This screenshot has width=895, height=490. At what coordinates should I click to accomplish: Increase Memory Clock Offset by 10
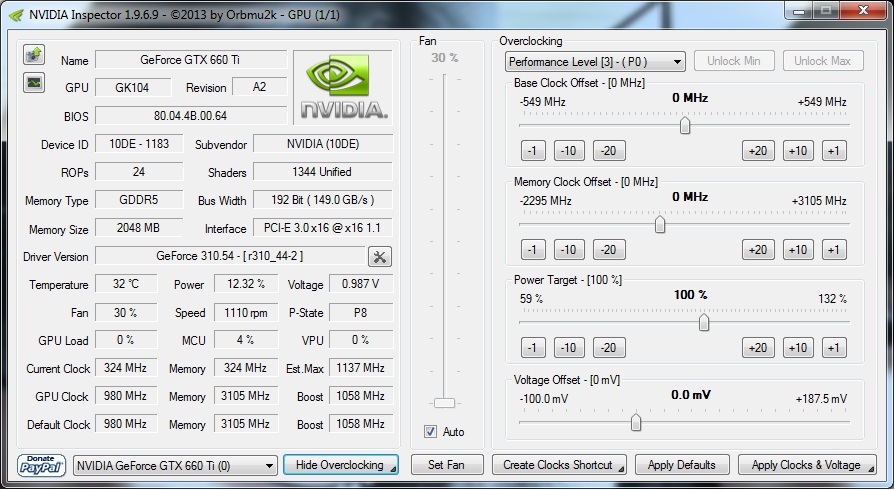click(798, 250)
